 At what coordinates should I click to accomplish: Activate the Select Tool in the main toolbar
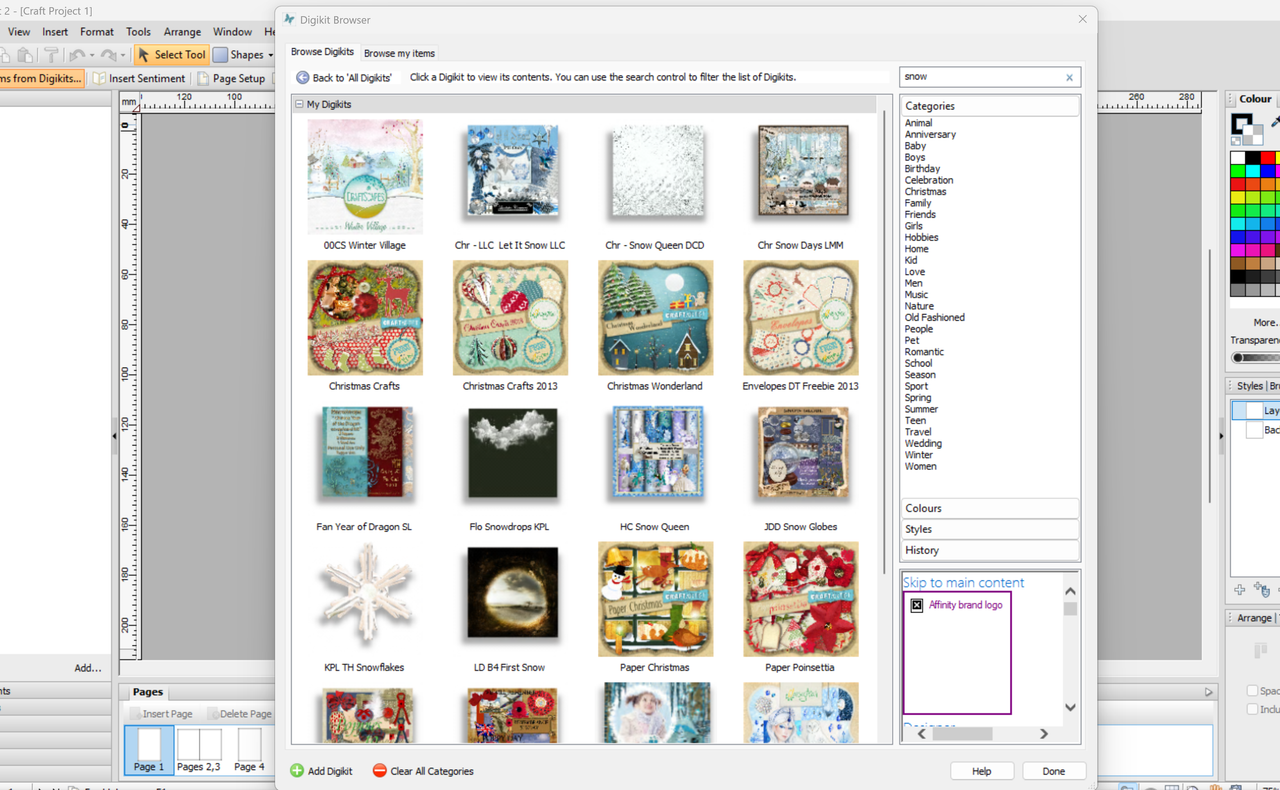point(171,55)
